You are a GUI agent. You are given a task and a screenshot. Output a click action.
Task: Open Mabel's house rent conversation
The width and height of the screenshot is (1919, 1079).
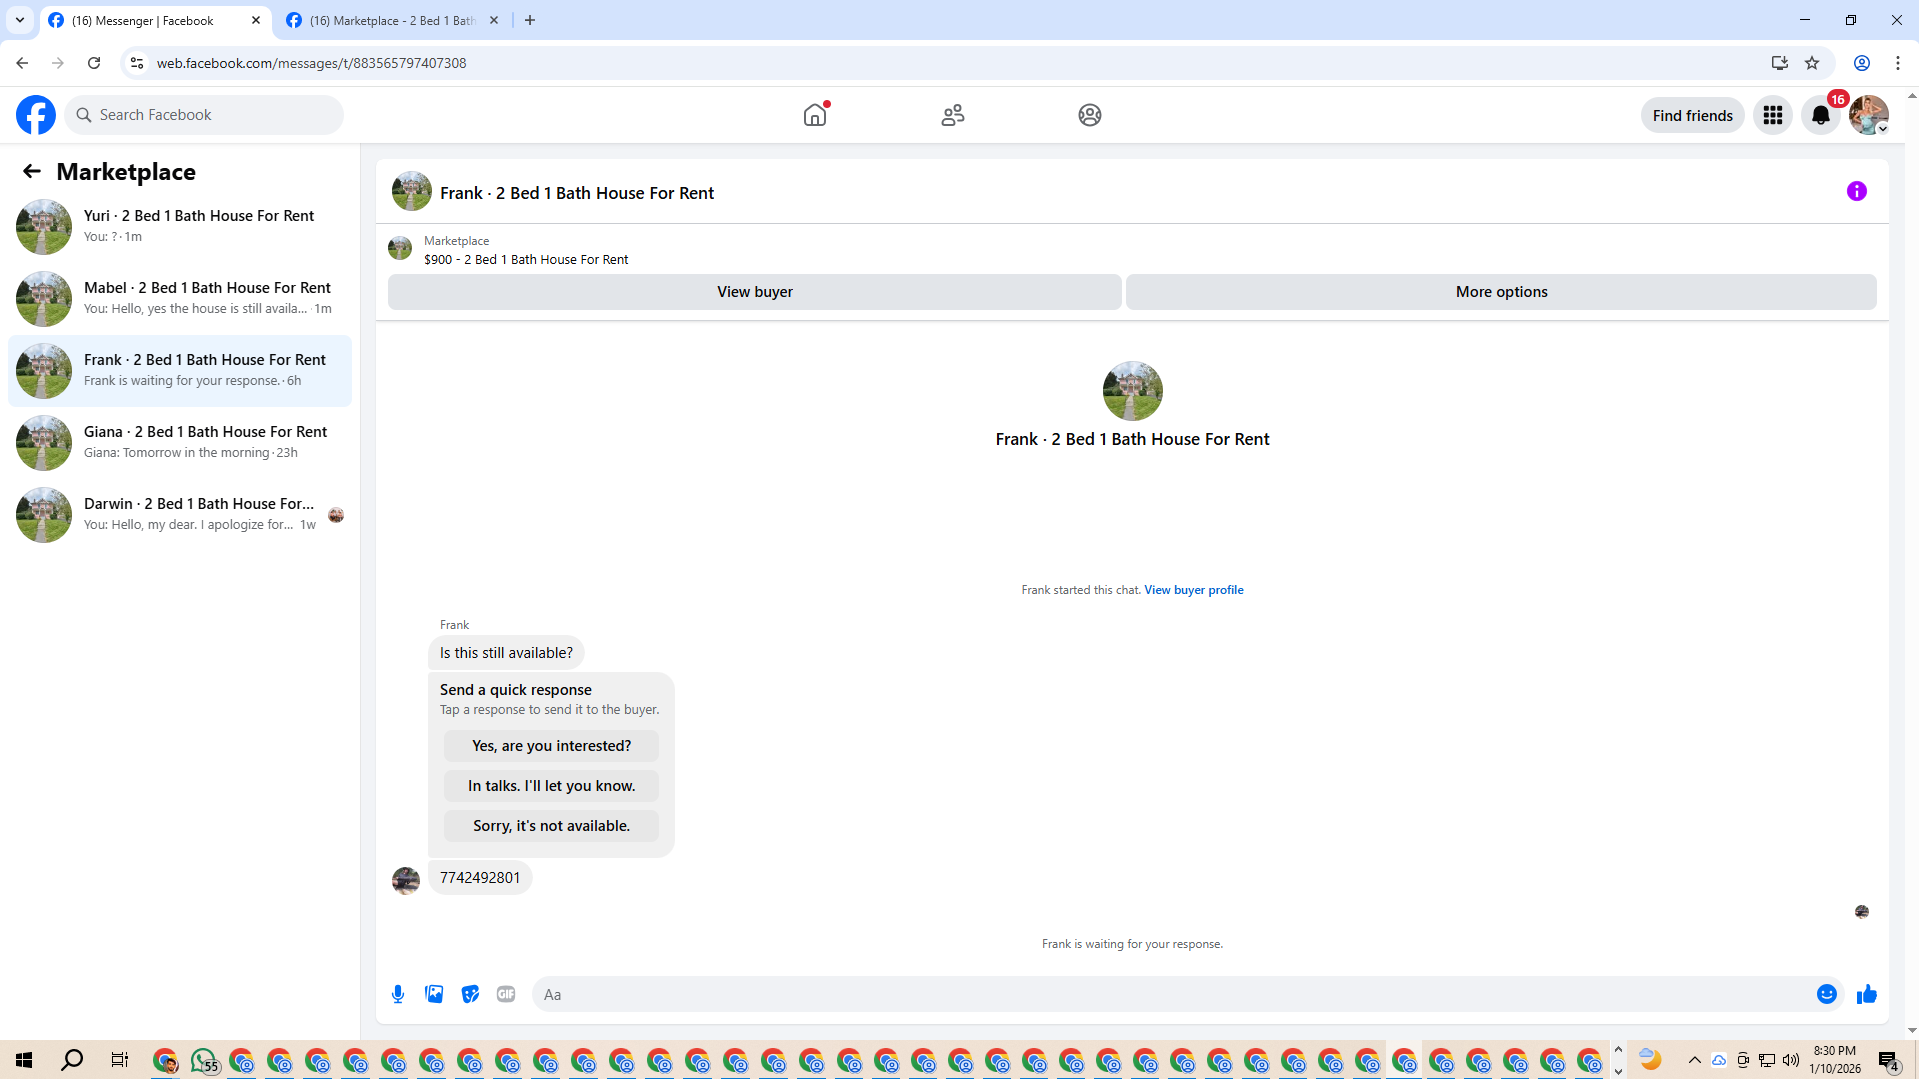click(180, 298)
